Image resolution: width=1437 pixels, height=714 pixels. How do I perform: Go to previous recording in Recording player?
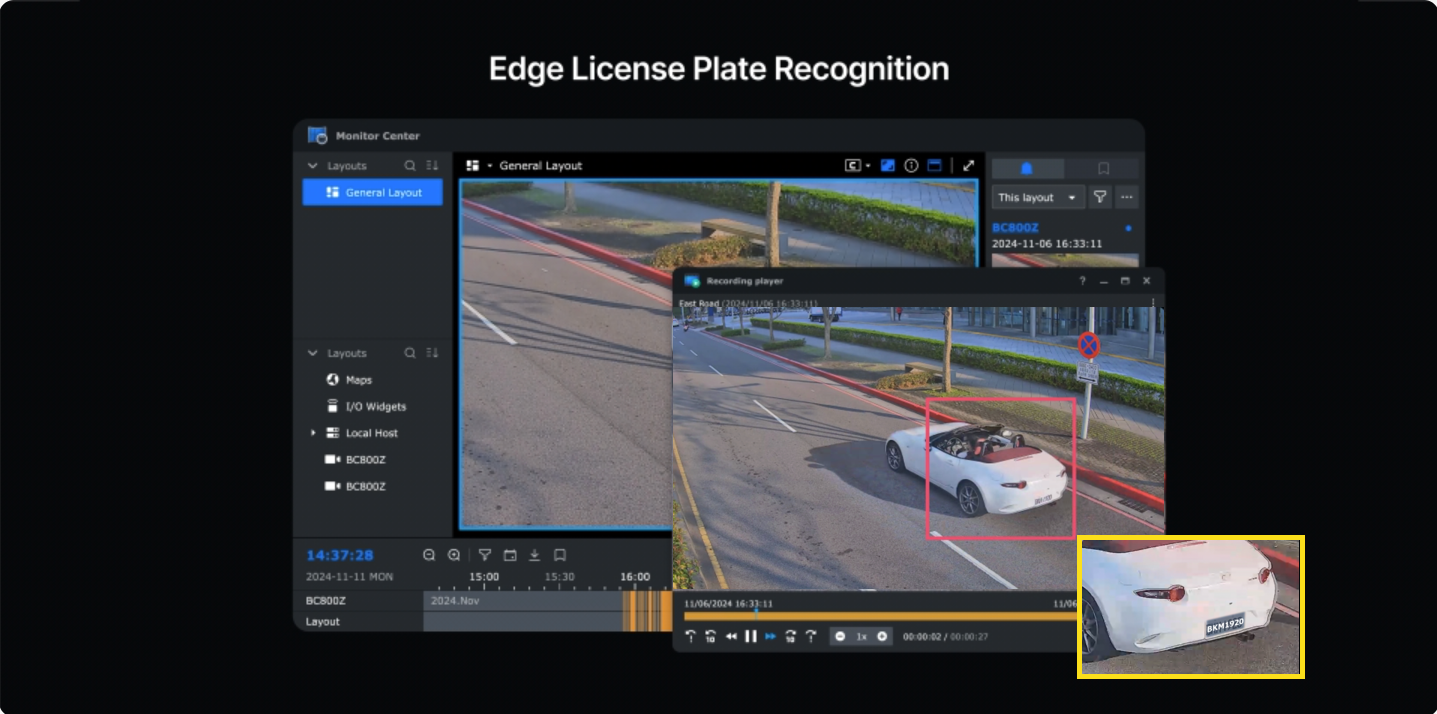pos(690,636)
